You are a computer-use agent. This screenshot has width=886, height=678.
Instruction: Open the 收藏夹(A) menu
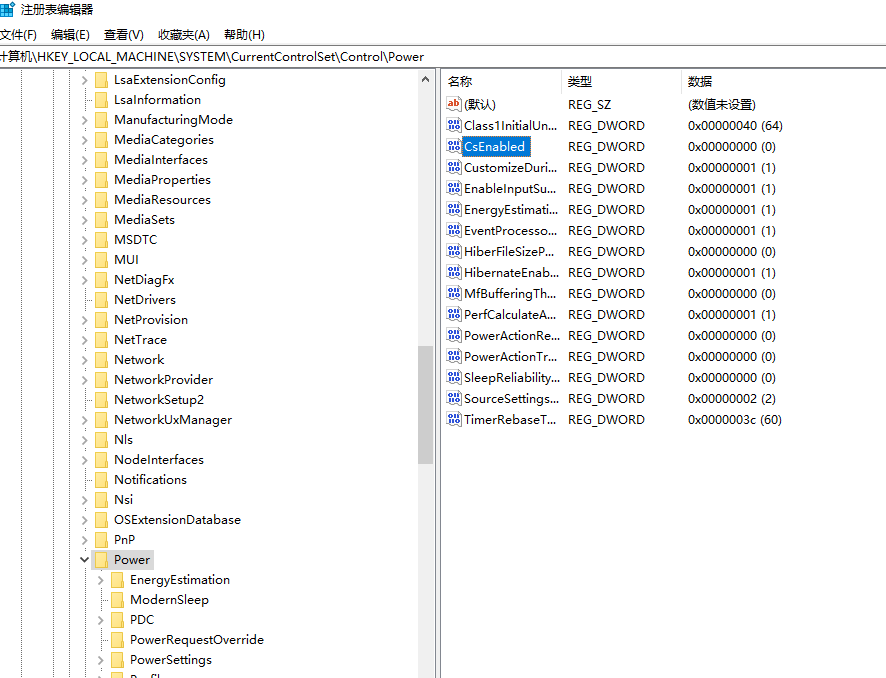point(184,34)
